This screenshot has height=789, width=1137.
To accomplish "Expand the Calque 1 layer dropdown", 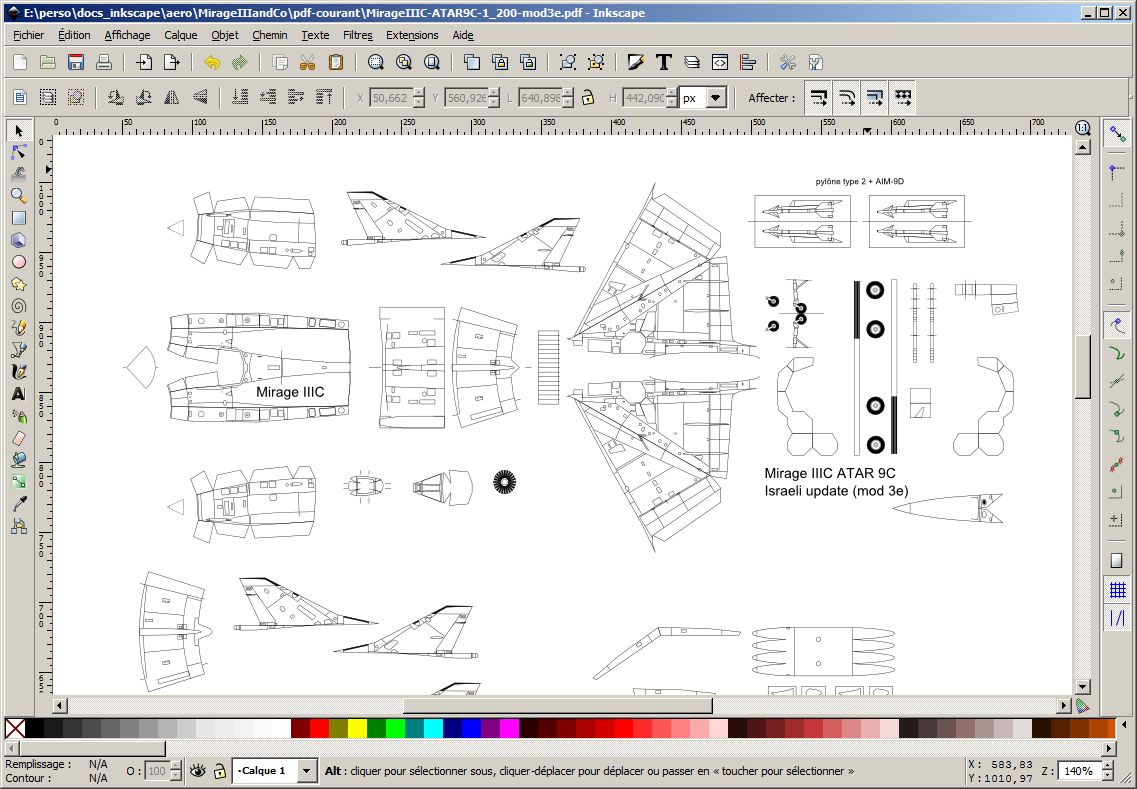I will coord(307,771).
